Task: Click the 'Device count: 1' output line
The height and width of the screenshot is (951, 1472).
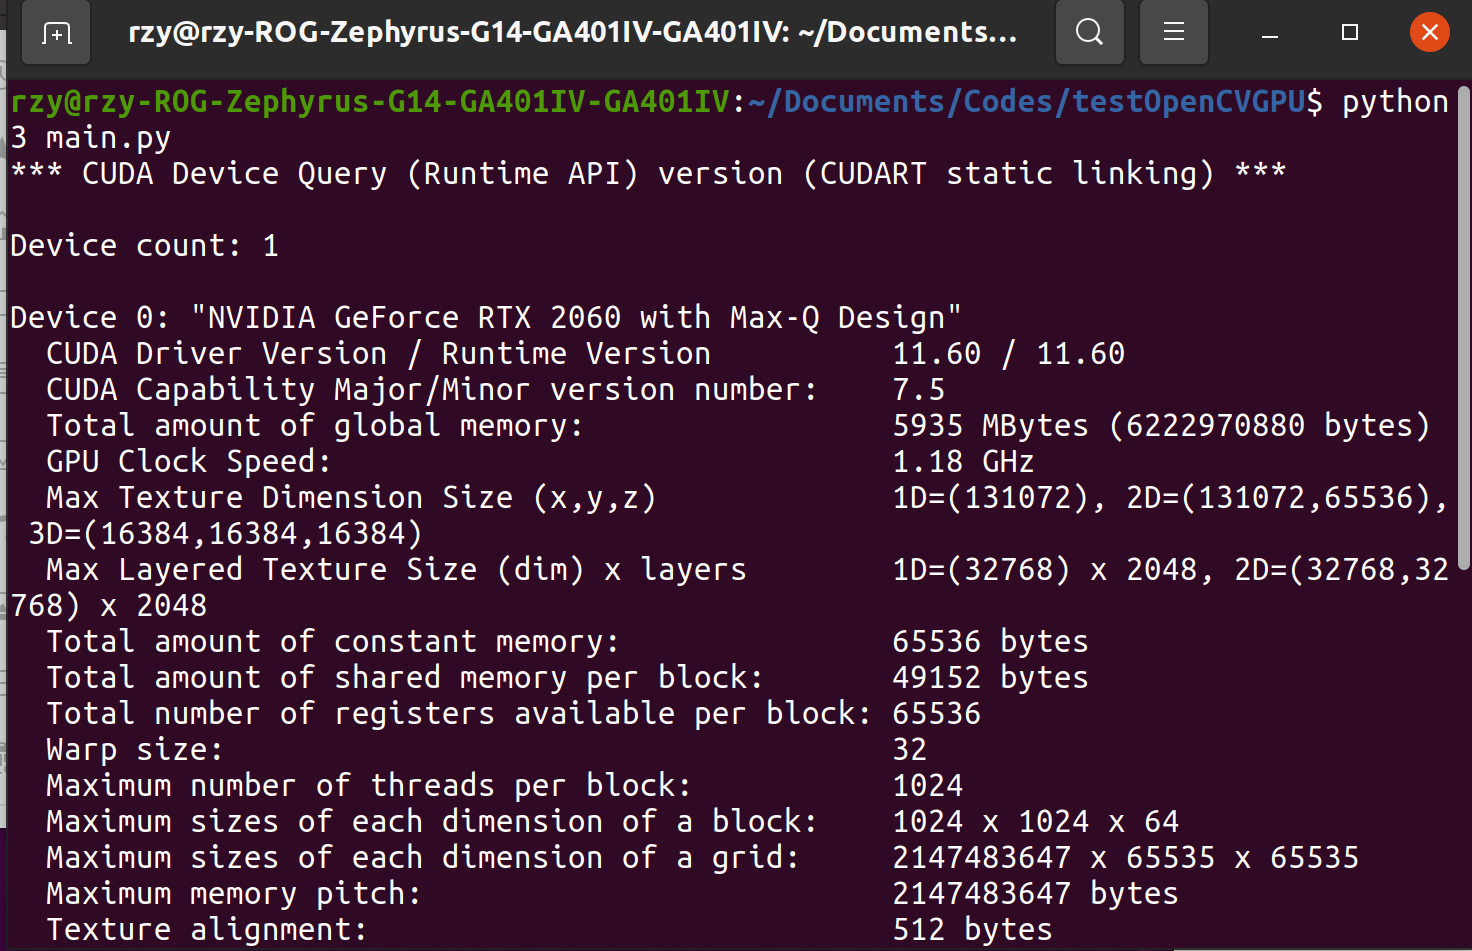Action: (144, 246)
